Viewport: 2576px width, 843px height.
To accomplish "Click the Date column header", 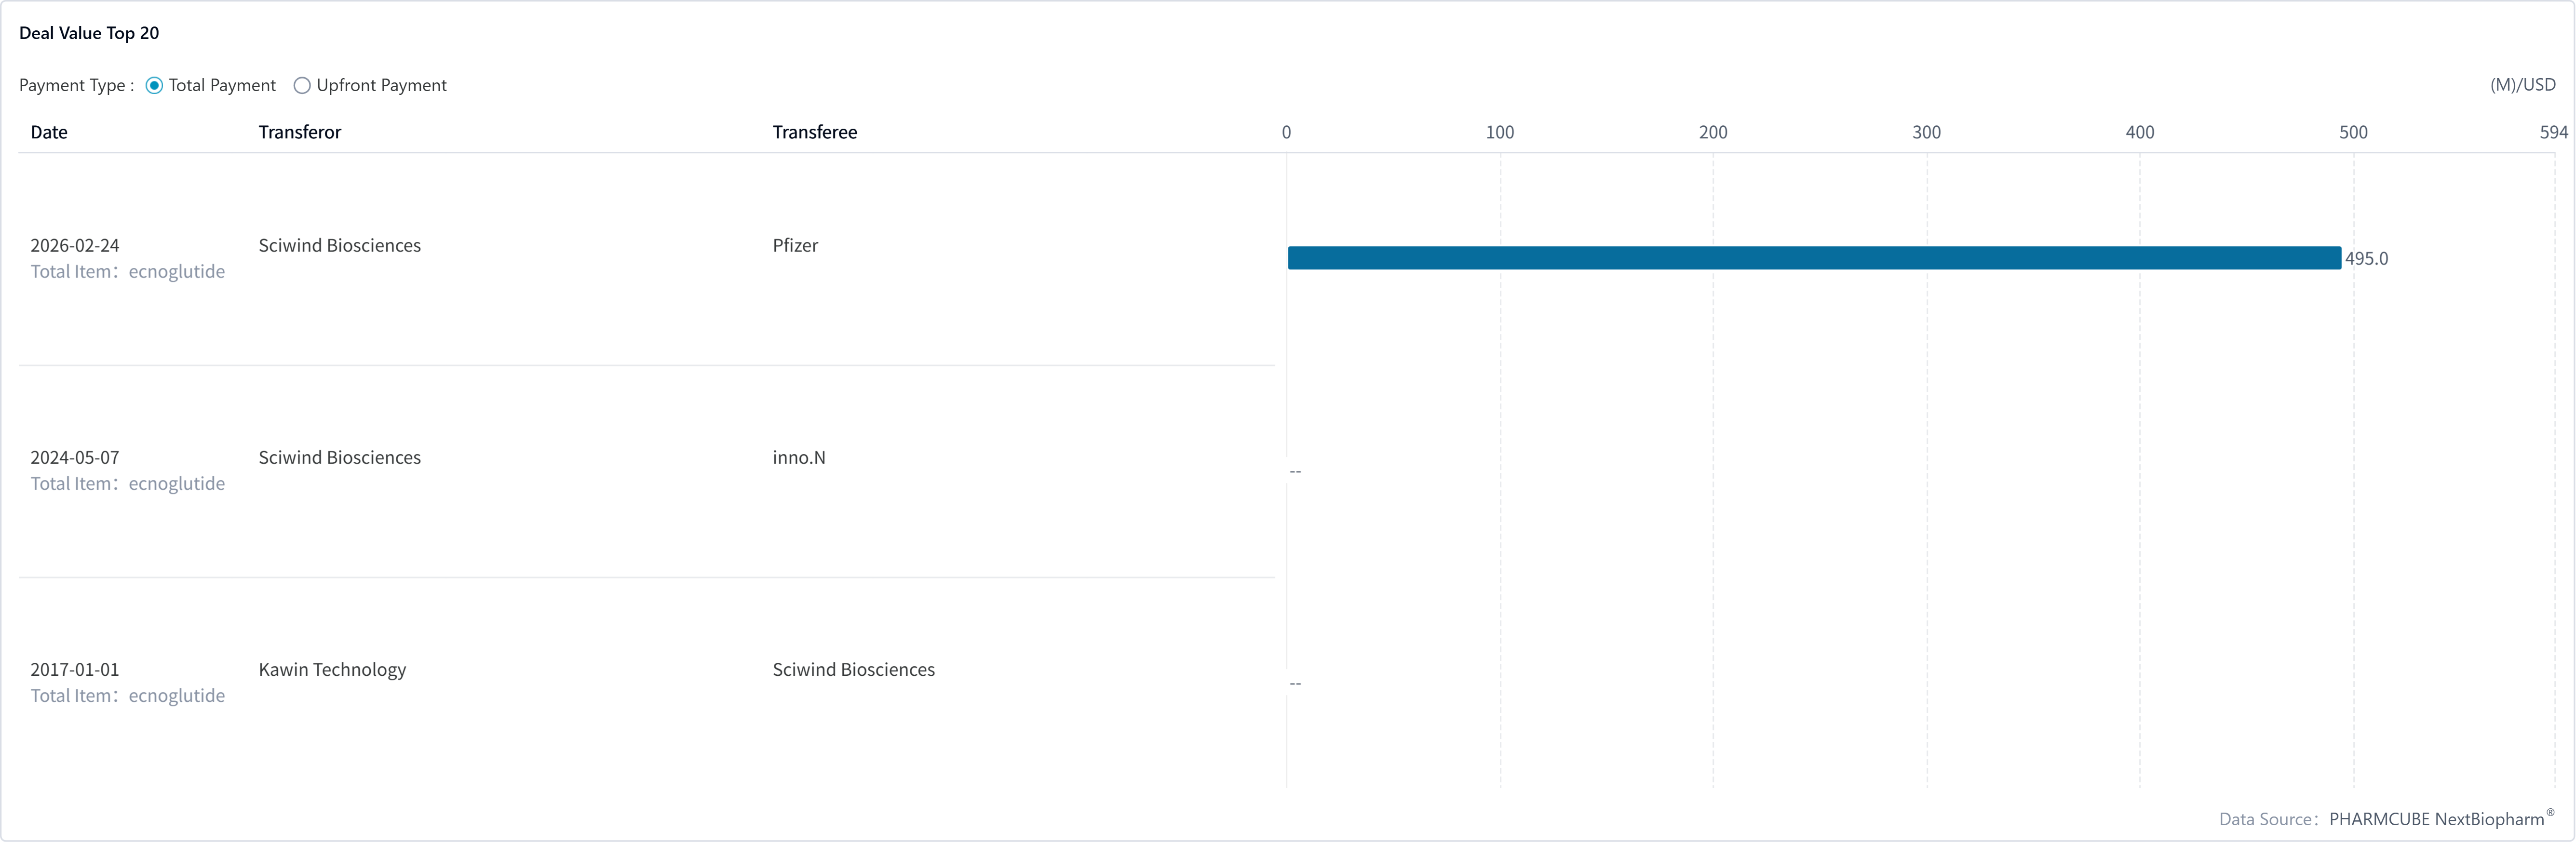I will pyautogui.click(x=49, y=132).
